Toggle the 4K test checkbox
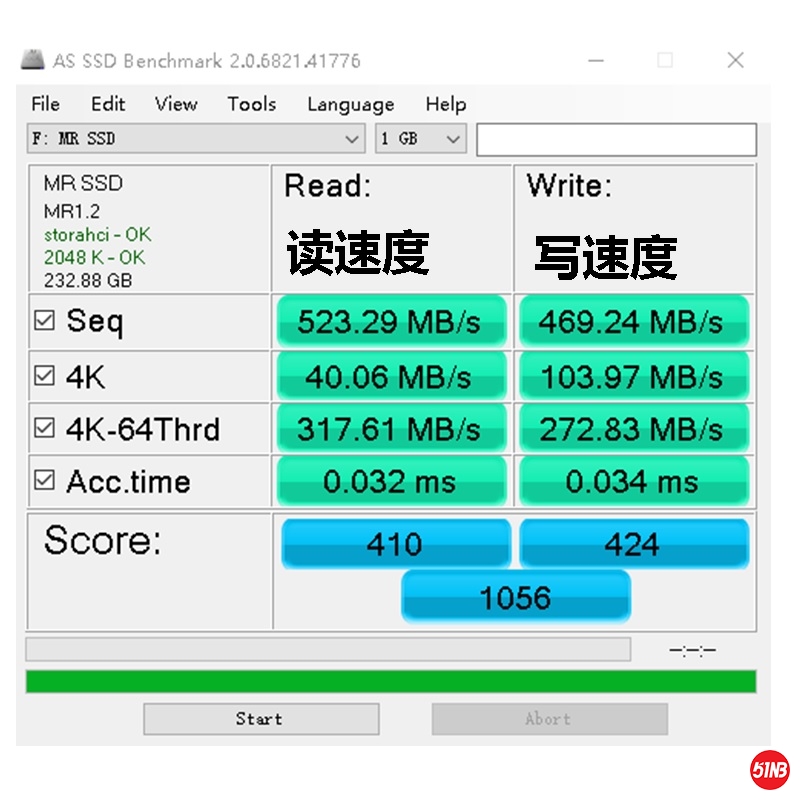This screenshot has width=800, height=800. (x=44, y=376)
